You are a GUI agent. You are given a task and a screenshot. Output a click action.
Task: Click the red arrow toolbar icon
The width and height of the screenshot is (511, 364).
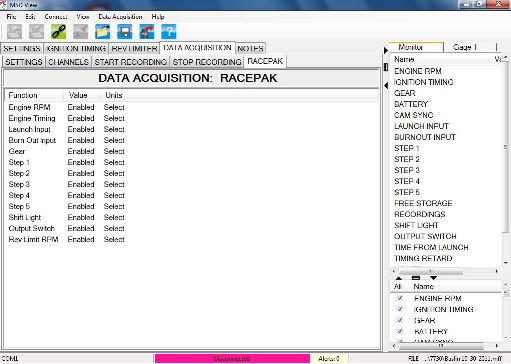pyautogui.click(x=147, y=32)
